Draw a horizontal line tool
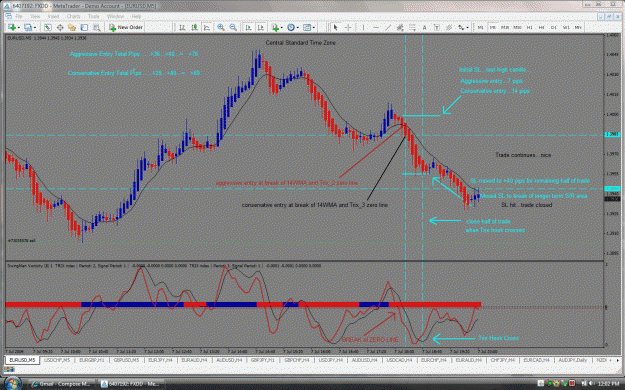 coord(375,27)
